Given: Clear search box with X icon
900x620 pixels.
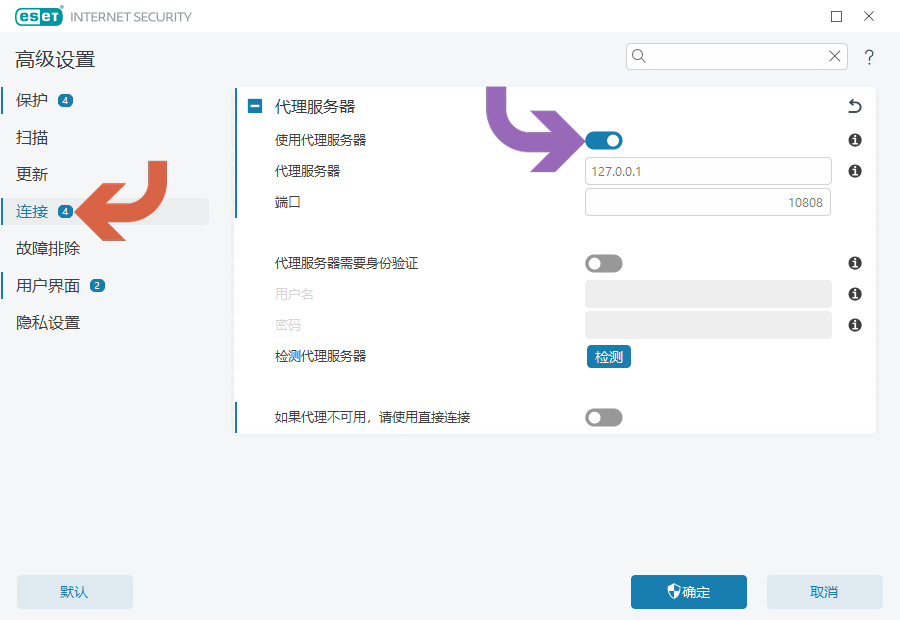Looking at the screenshot, I should point(835,56).
